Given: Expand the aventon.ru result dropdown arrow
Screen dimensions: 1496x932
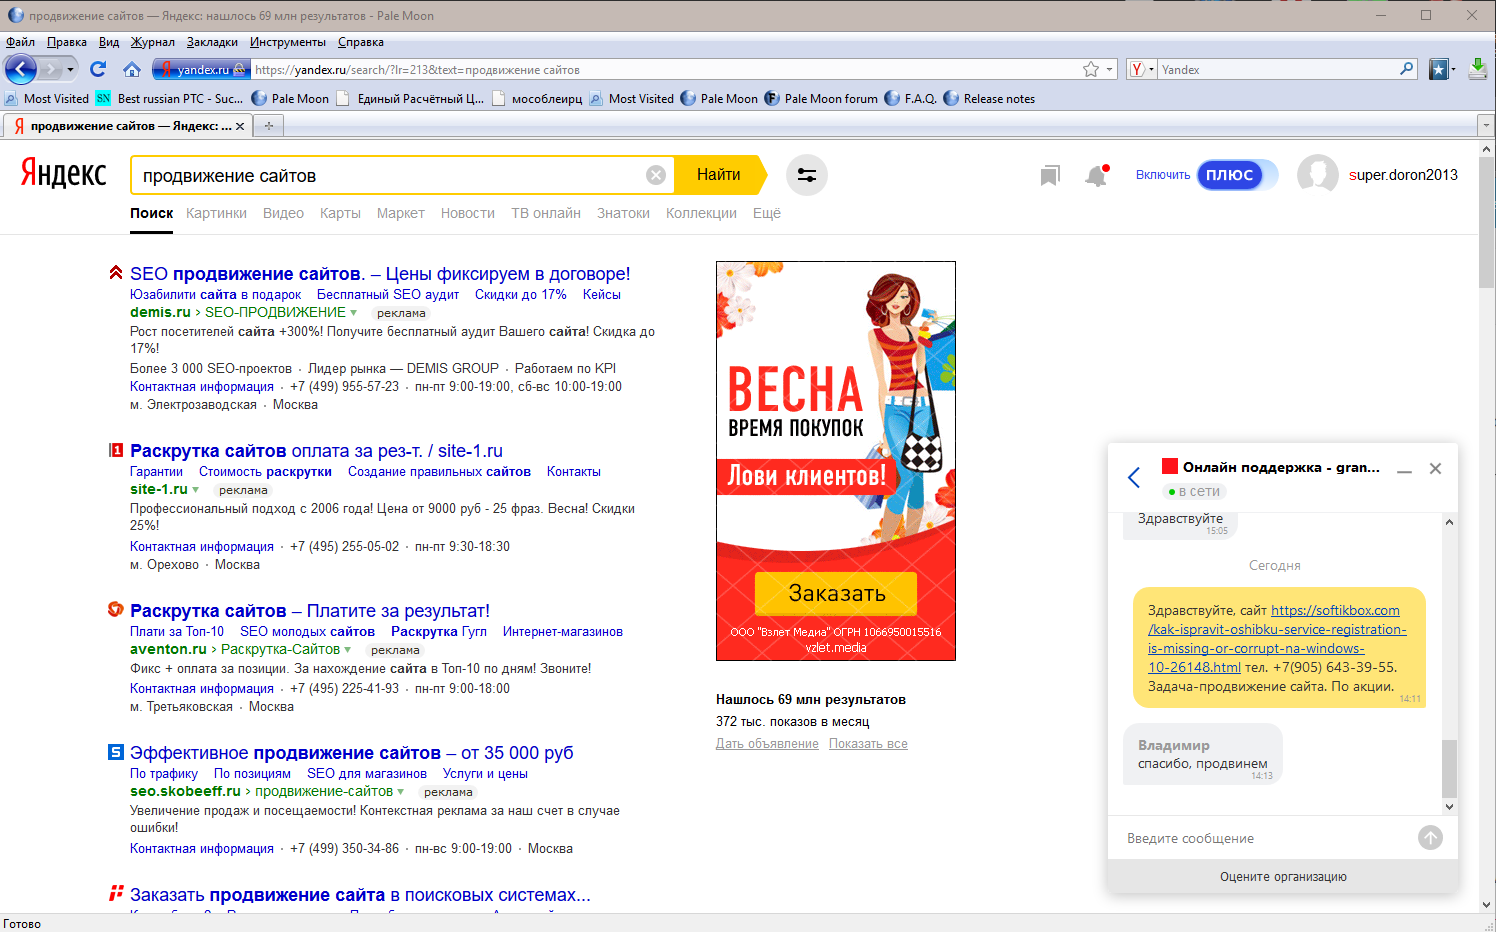Looking at the screenshot, I should (348, 650).
